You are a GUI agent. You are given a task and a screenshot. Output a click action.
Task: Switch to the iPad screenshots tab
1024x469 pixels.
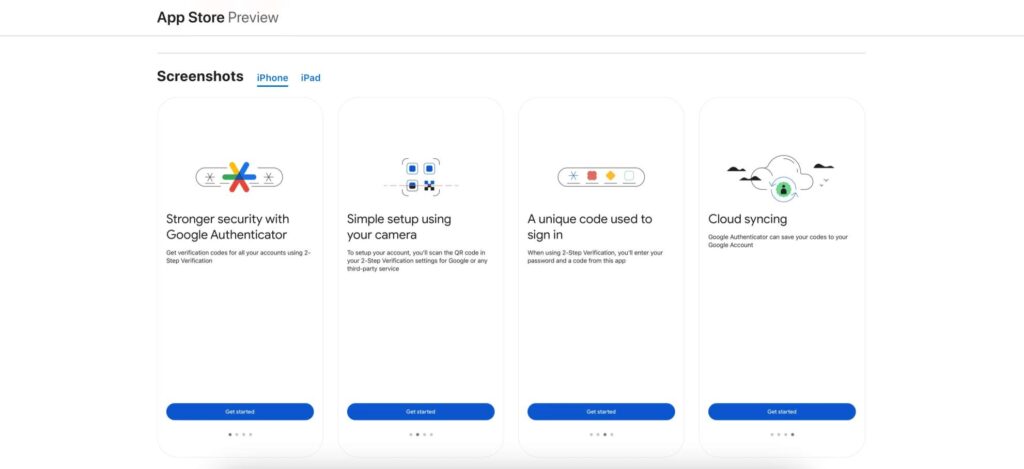point(310,78)
